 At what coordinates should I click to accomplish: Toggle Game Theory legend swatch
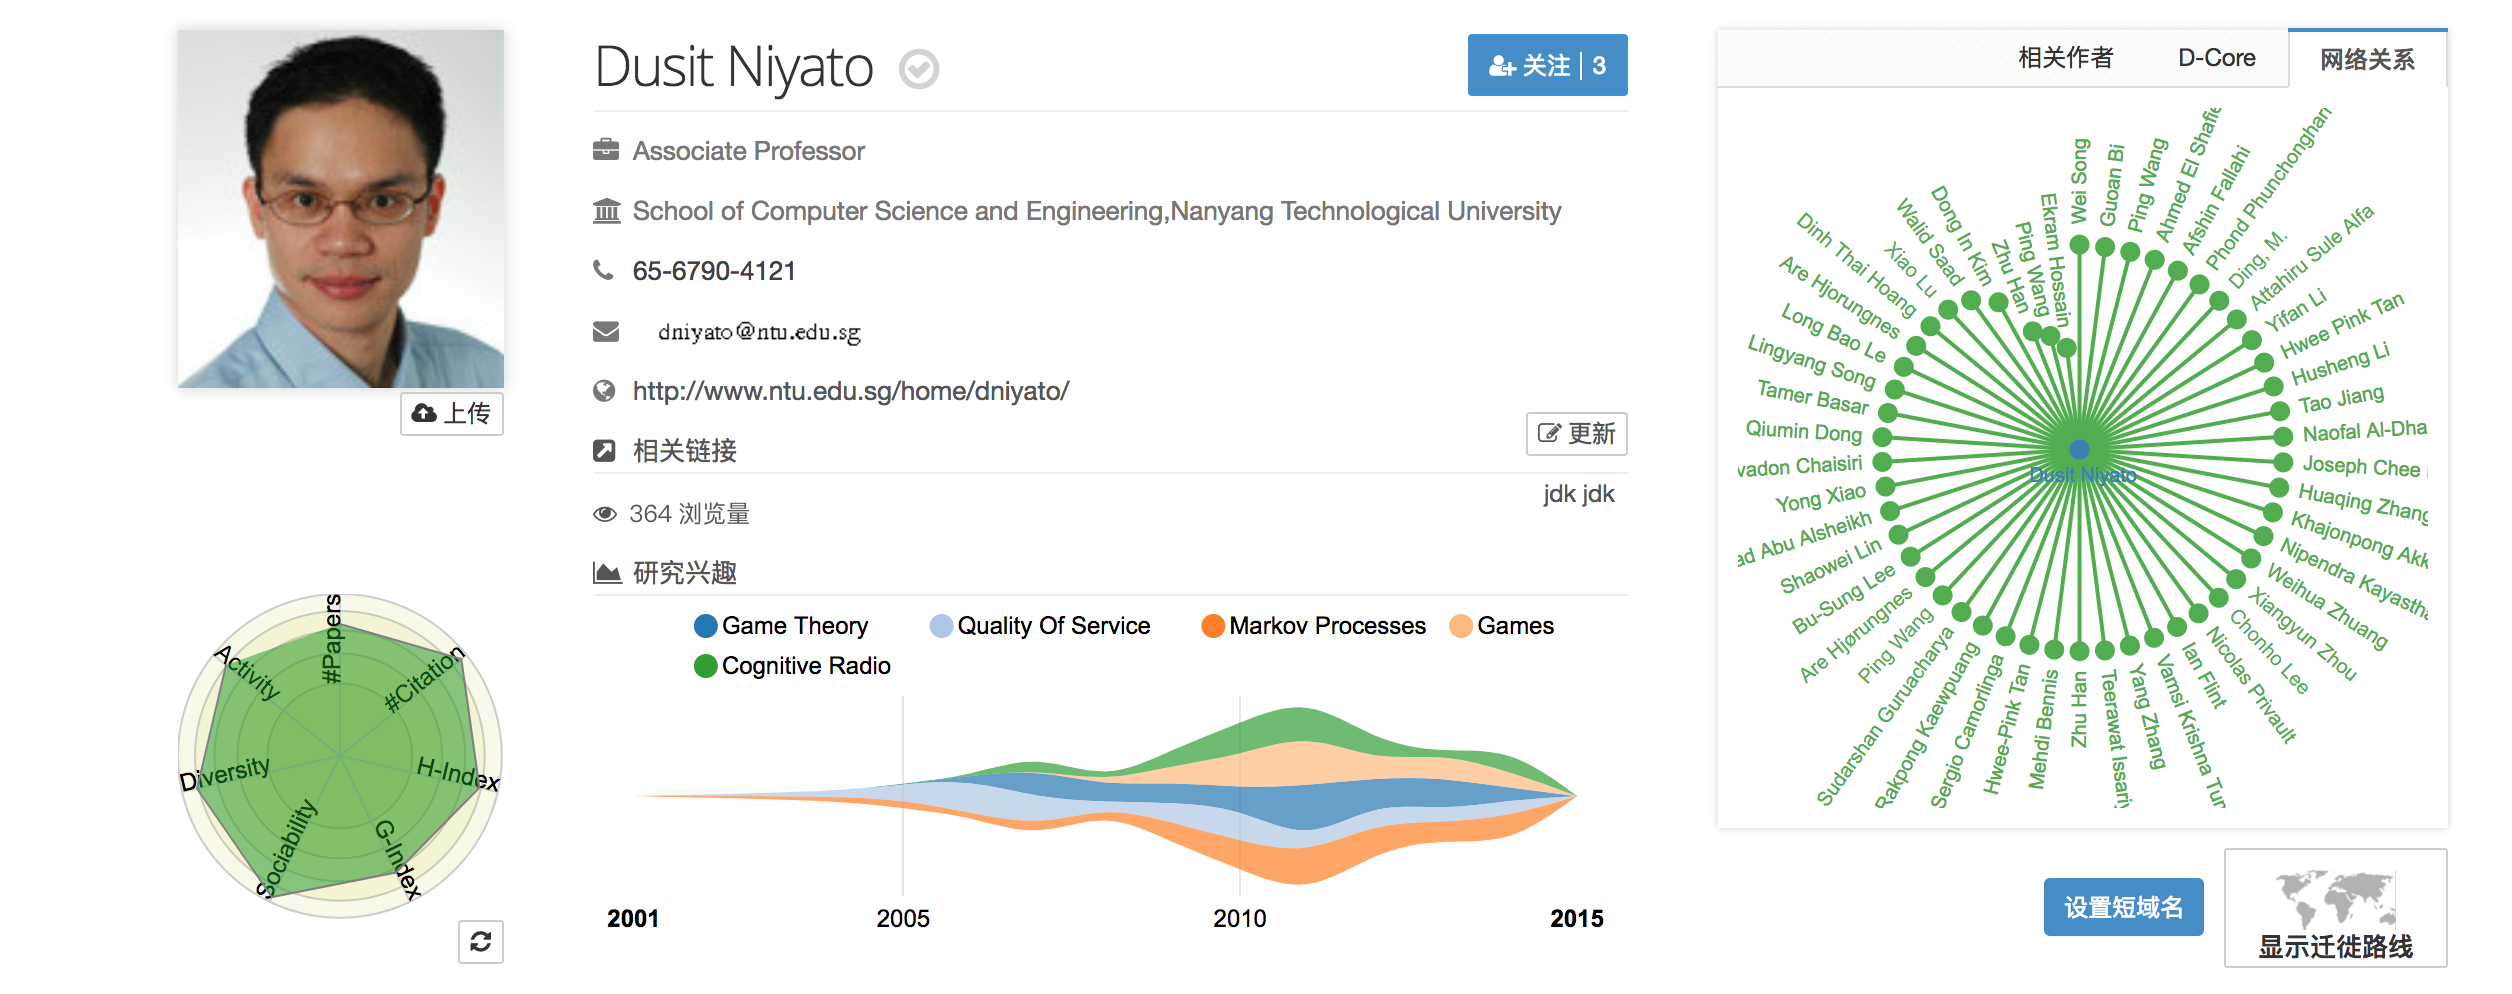pos(706,626)
